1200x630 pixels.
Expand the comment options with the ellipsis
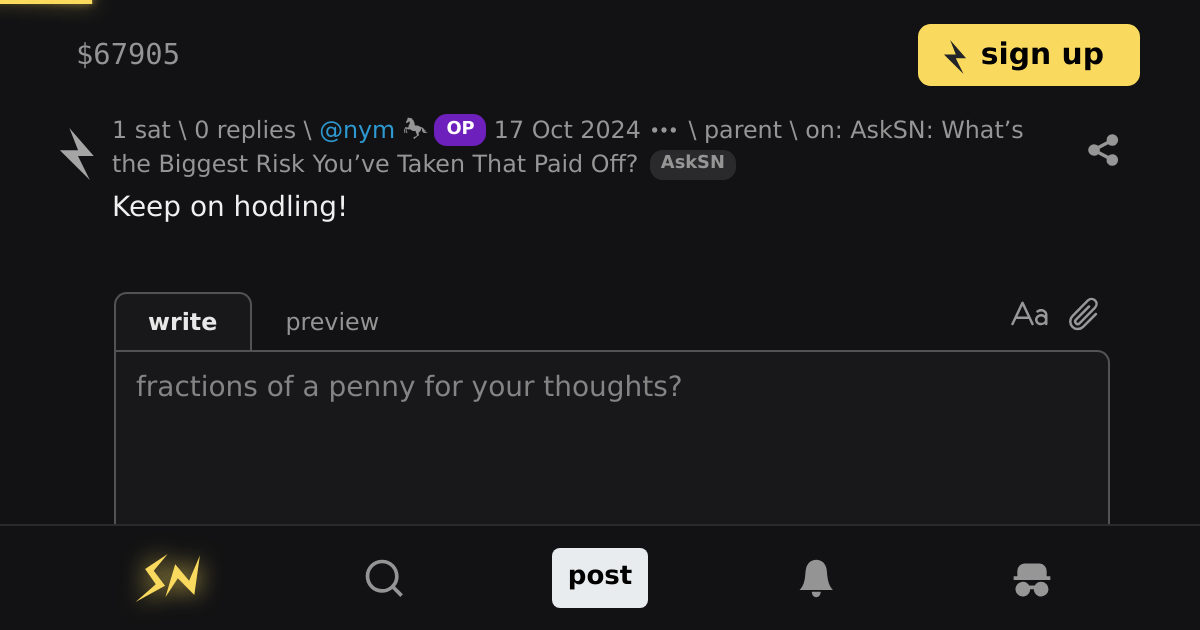click(662, 129)
